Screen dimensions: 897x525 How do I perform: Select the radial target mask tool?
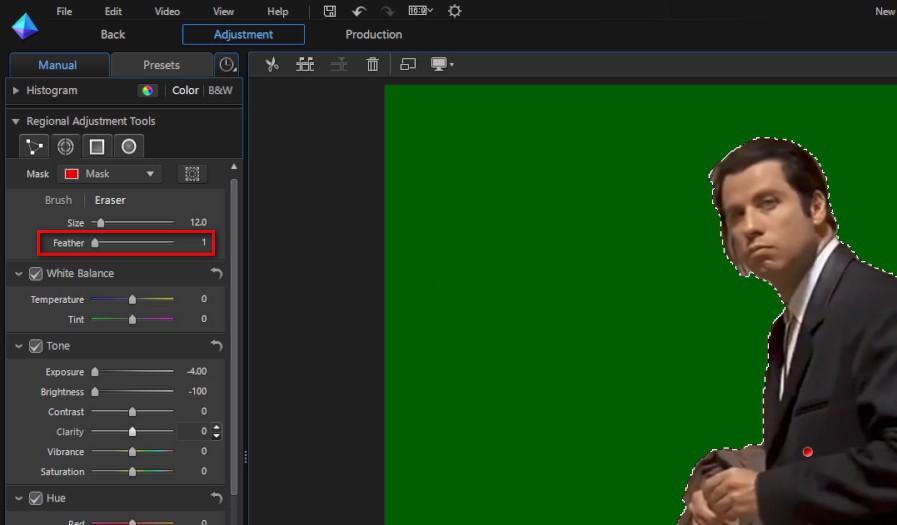[65, 146]
